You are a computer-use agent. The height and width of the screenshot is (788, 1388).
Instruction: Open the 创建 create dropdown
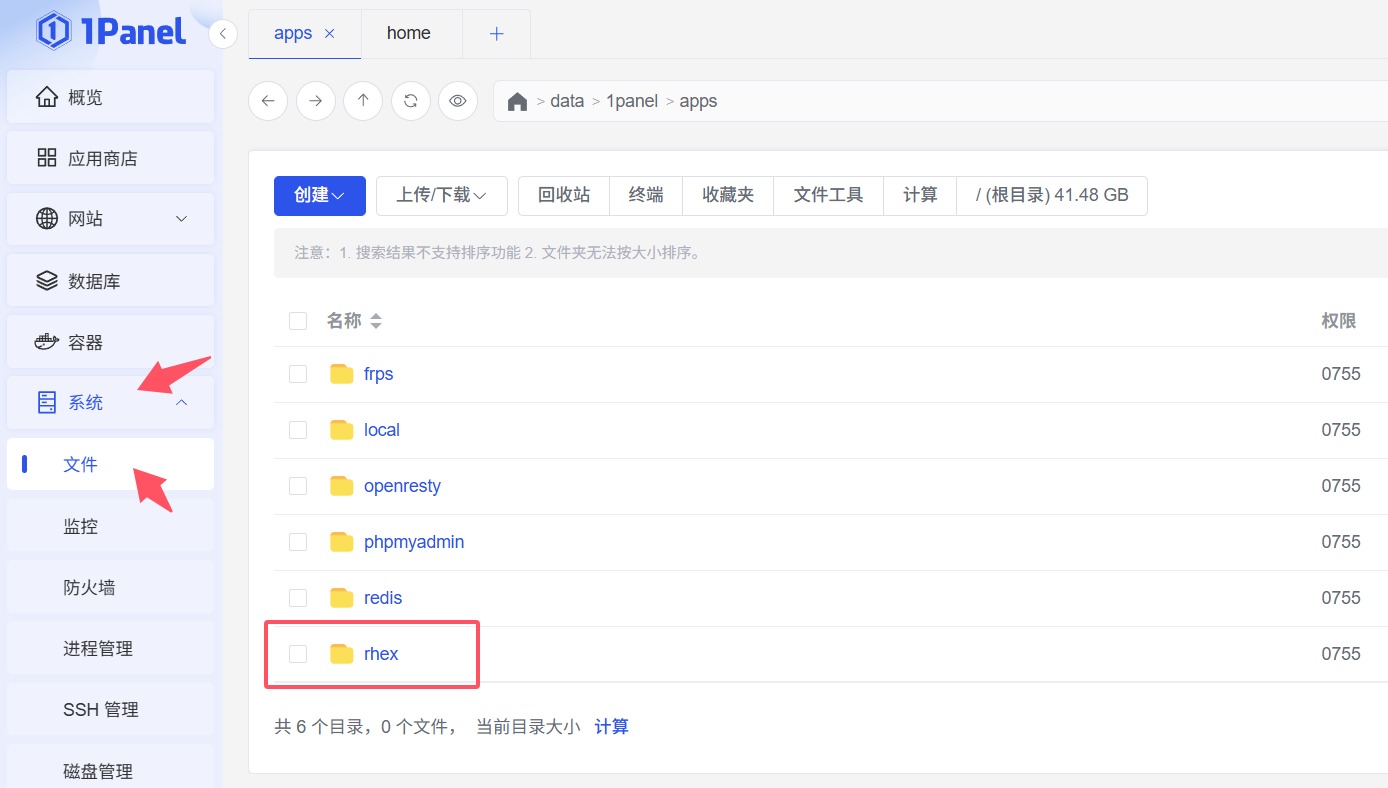[x=320, y=196]
